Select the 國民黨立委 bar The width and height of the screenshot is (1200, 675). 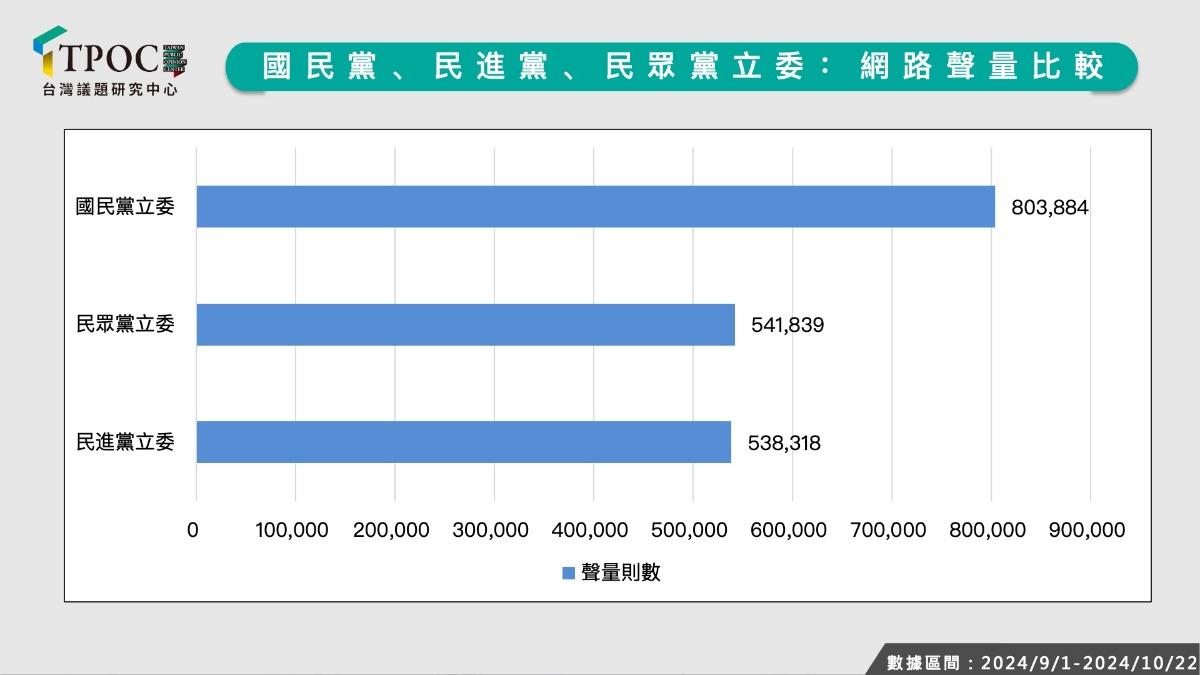[595, 205]
